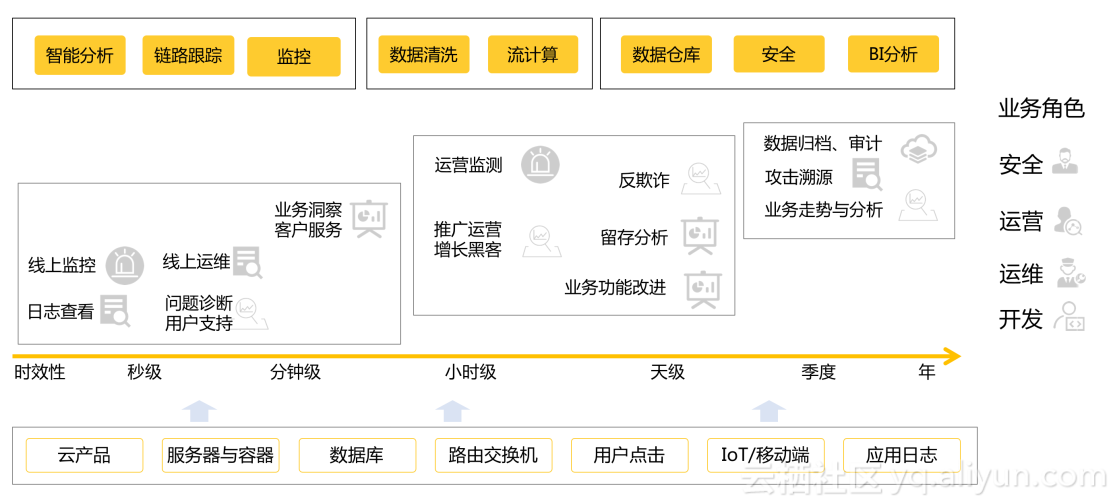Click the 年 timeline label
1113x500 pixels.
927,371
